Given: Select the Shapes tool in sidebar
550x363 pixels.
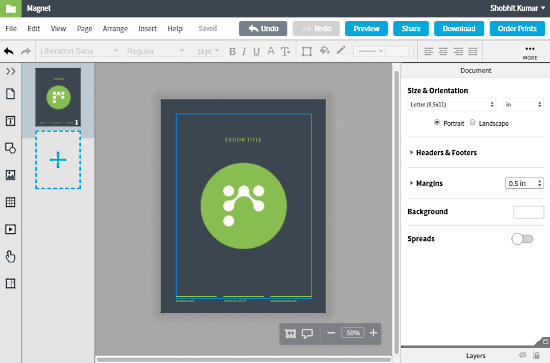Looking at the screenshot, I should click(11, 148).
